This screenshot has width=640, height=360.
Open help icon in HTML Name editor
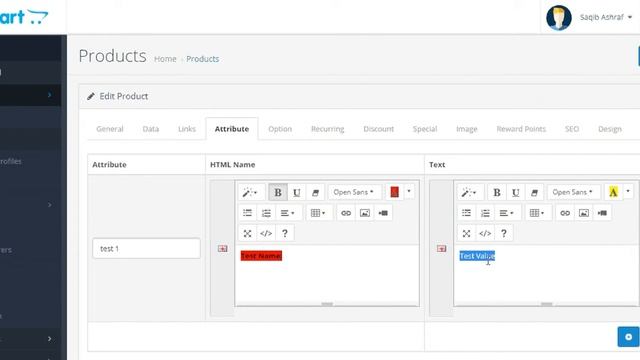pyautogui.click(x=285, y=233)
